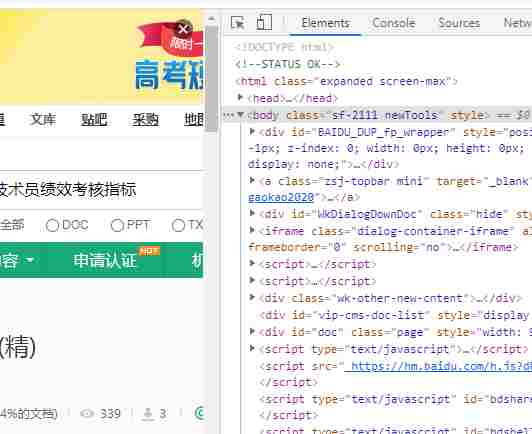Close the red ribbon ad banner

(x=183, y=29)
